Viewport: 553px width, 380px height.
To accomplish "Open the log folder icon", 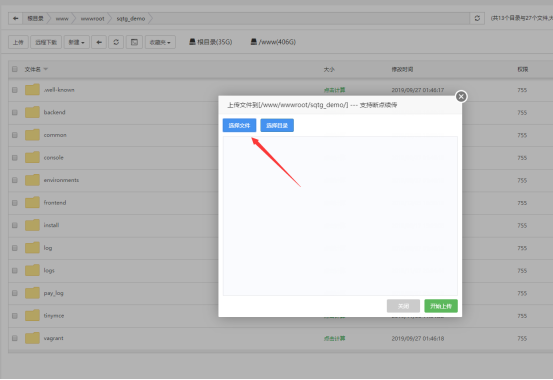I will [x=32, y=248].
